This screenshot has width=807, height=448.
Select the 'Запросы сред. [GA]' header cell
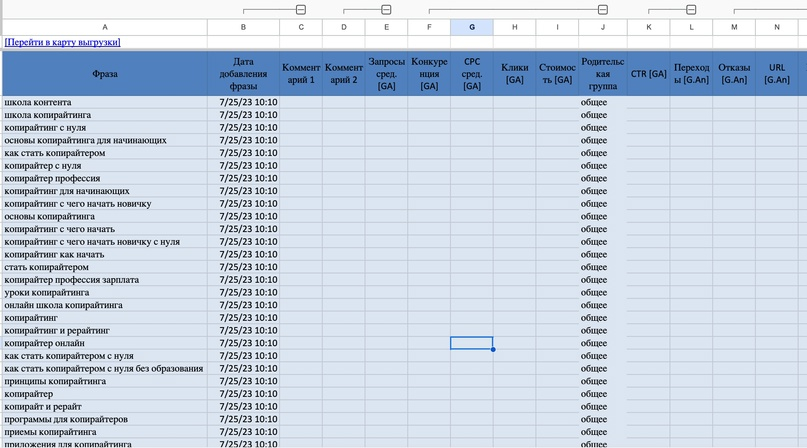point(386,73)
